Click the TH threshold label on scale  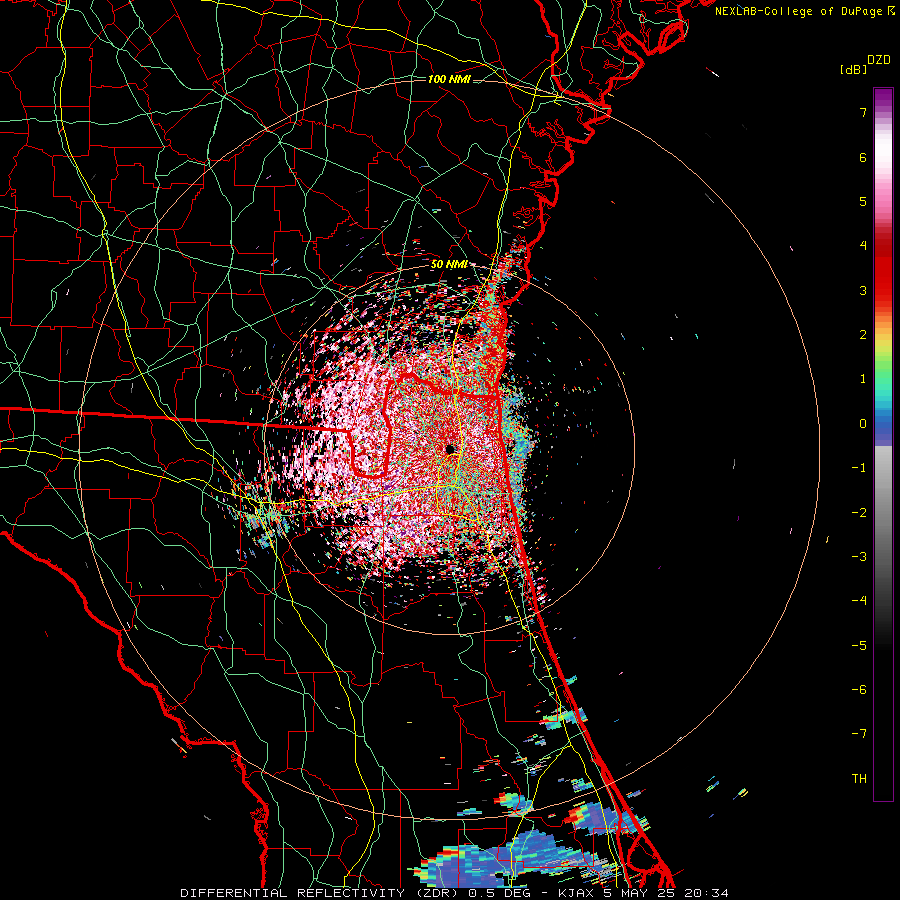(x=859, y=778)
